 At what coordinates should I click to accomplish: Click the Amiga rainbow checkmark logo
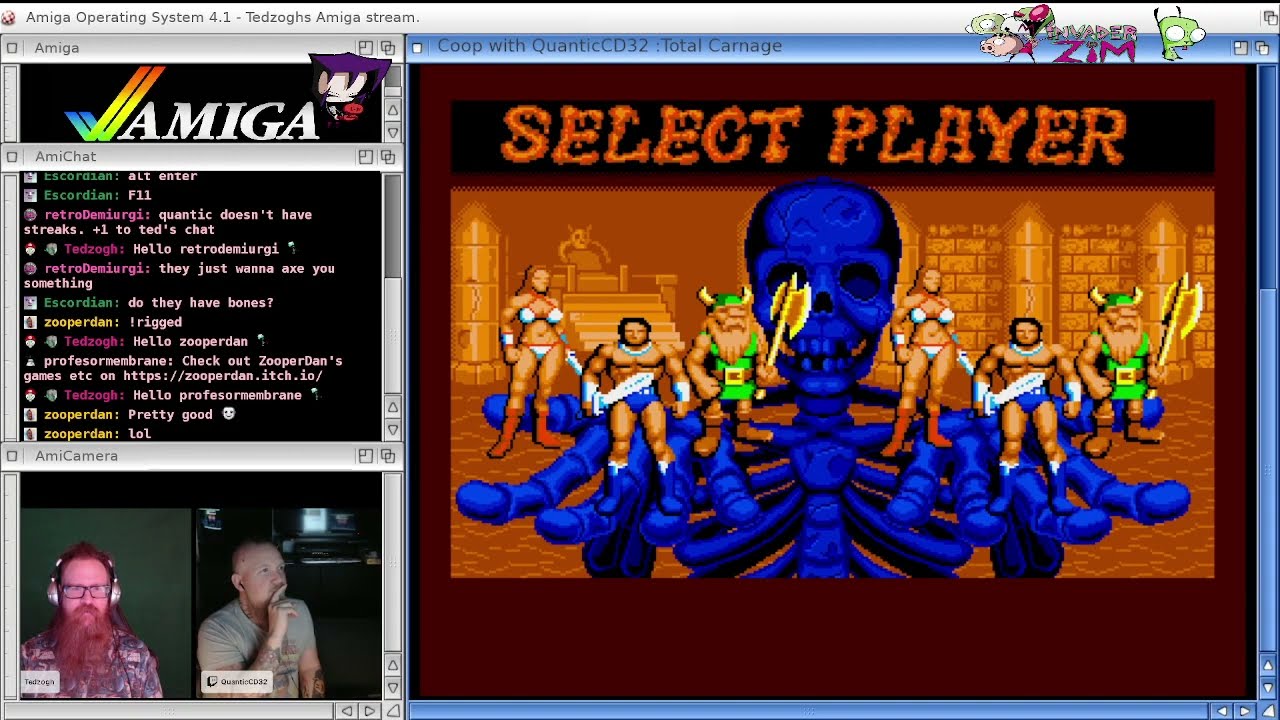pyautogui.click(x=115, y=105)
